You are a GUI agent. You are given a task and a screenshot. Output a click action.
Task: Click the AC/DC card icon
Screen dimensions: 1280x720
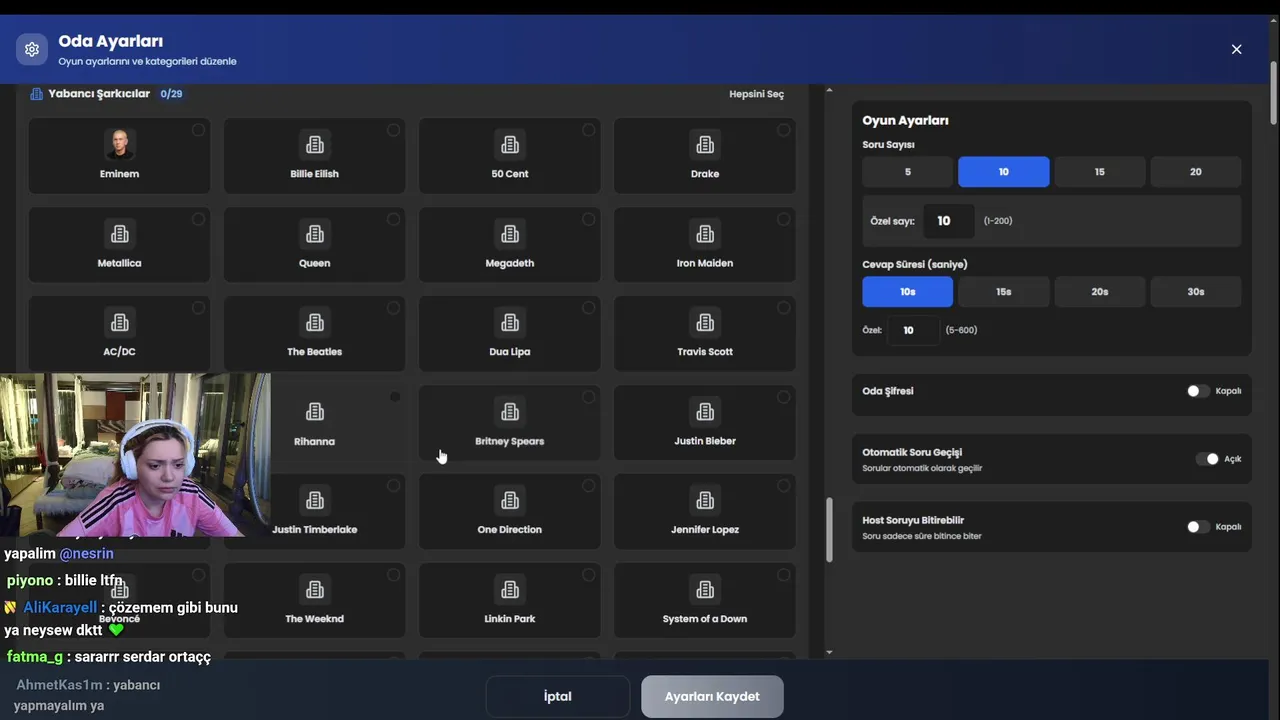click(x=120, y=322)
